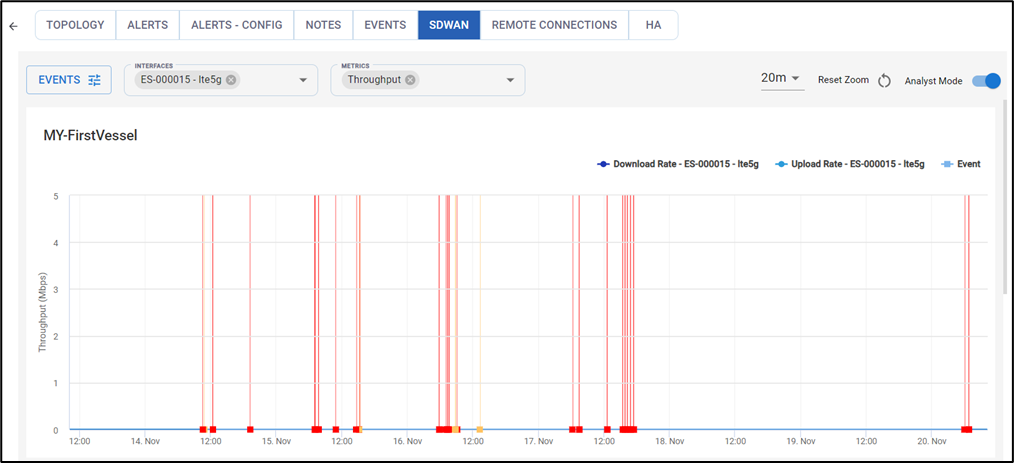The image size is (1014, 463).
Task: Click the orange event marker on timeline
Action: point(480,429)
